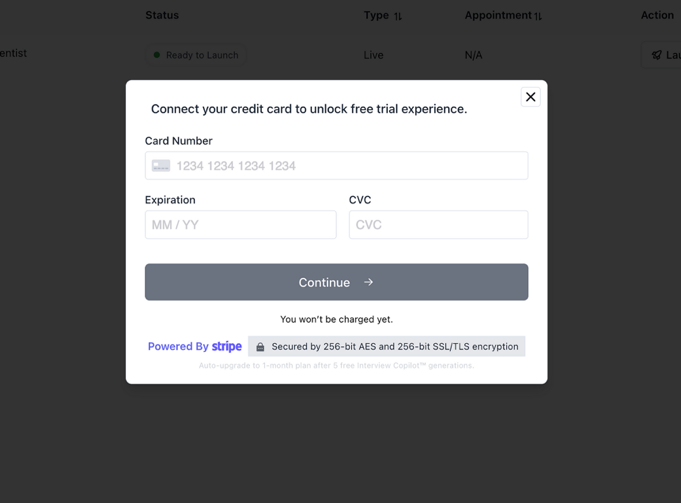Sort using the Type column sort icon

click(398, 16)
